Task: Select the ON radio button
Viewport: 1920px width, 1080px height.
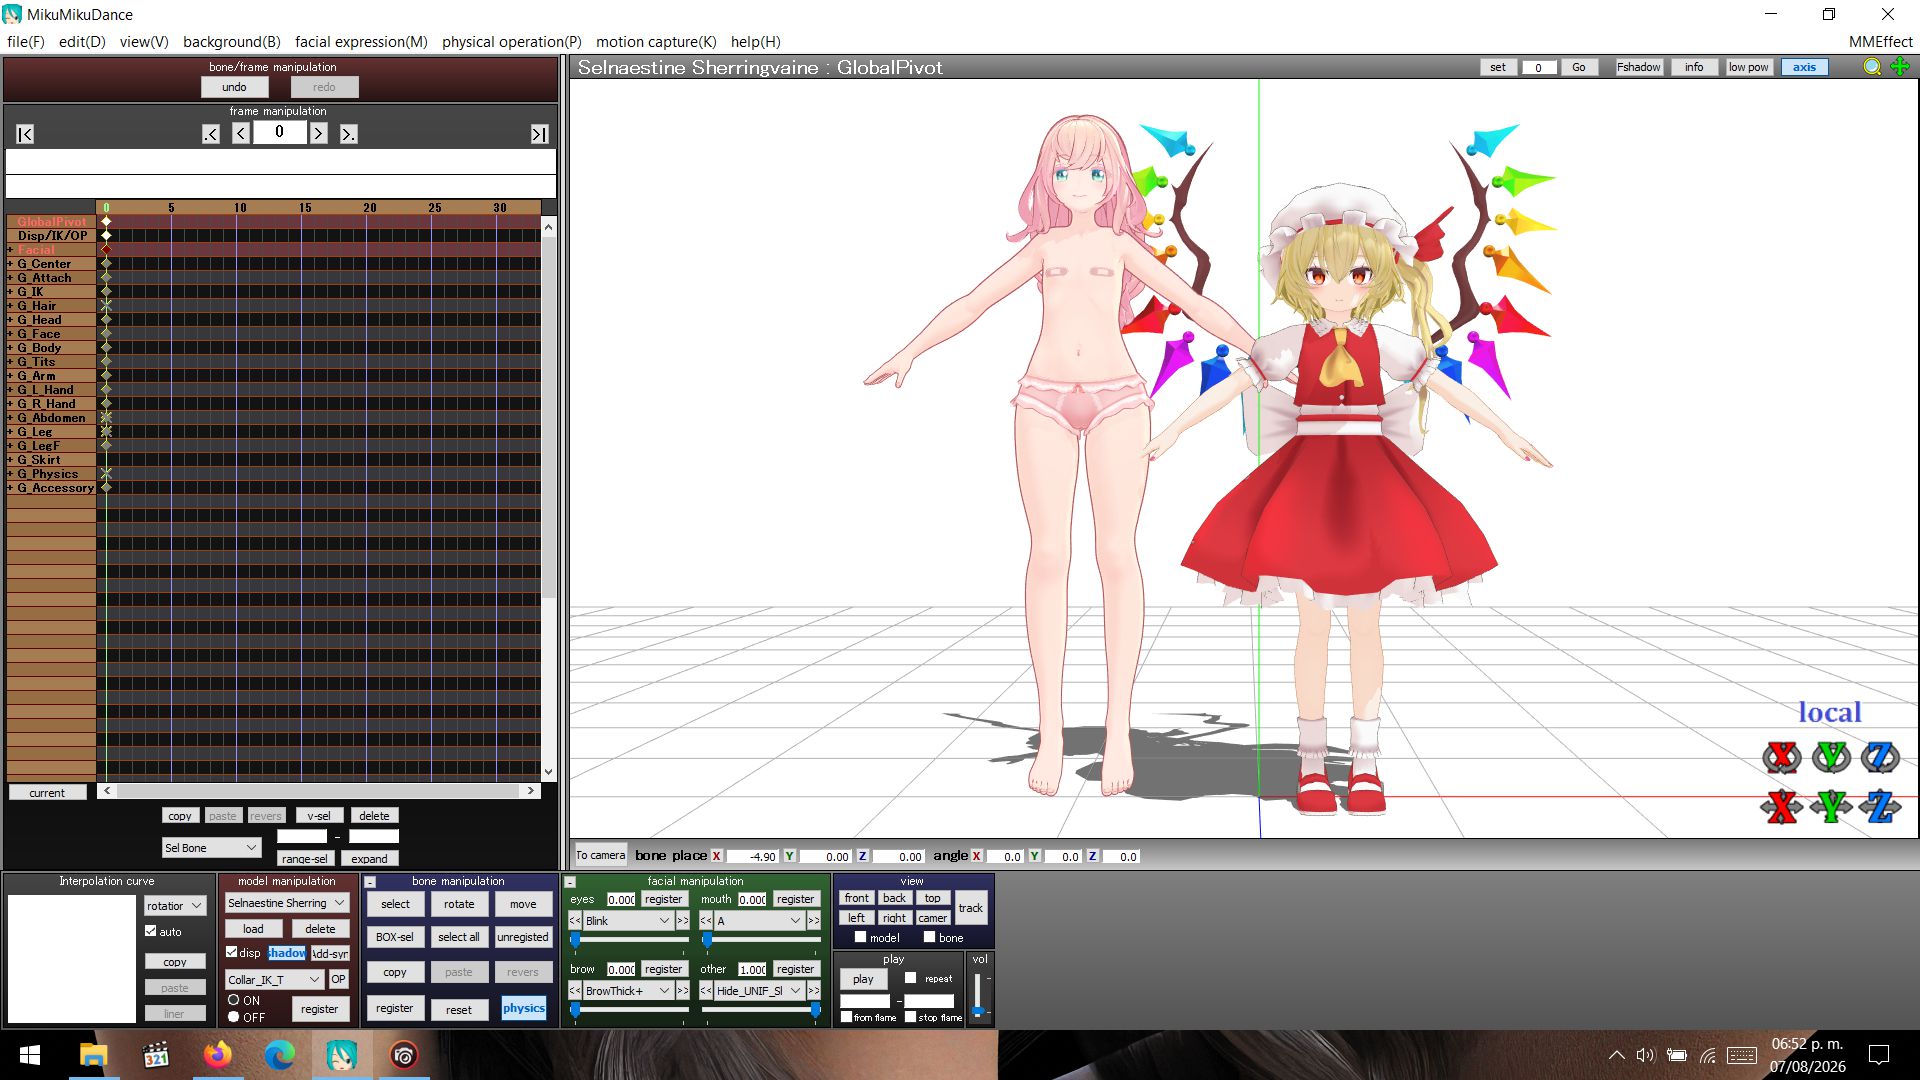Action: [234, 1000]
